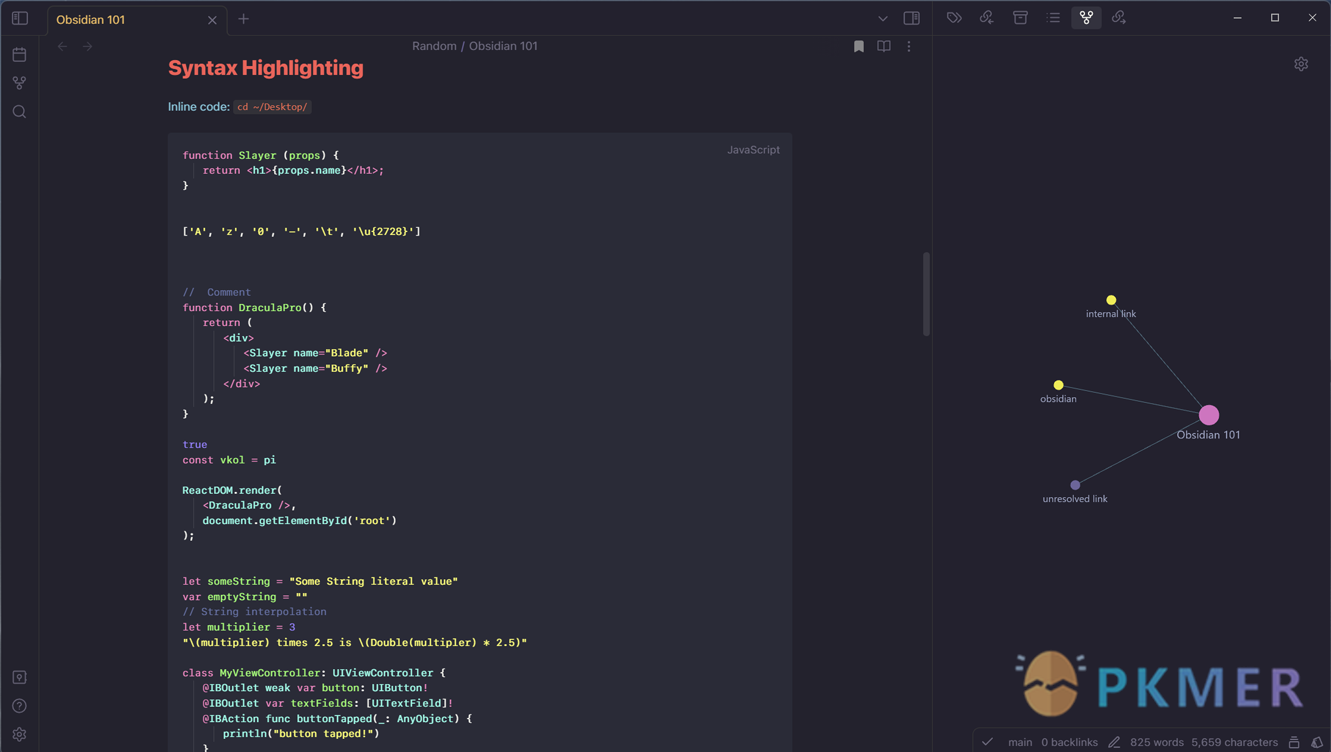The width and height of the screenshot is (1331, 752).
Task: Open a new tab with plus button
Action: 243,19
